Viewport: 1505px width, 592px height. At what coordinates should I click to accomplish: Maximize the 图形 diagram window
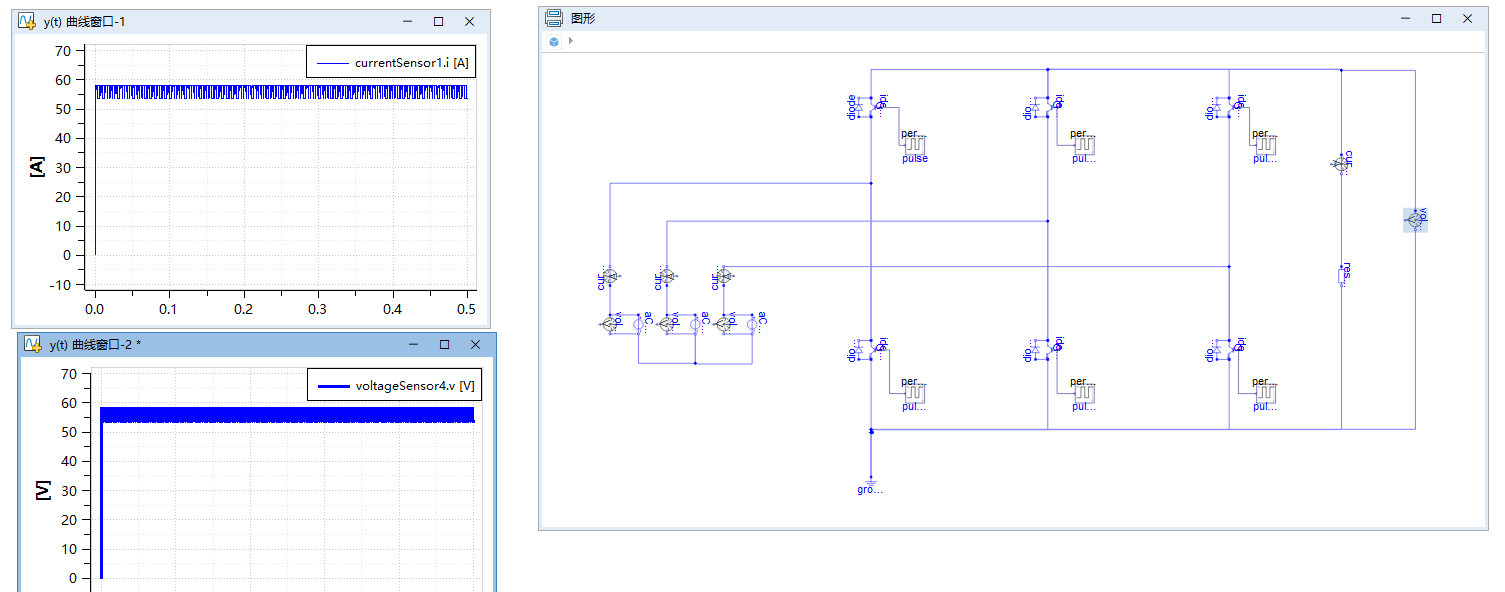pos(1436,18)
